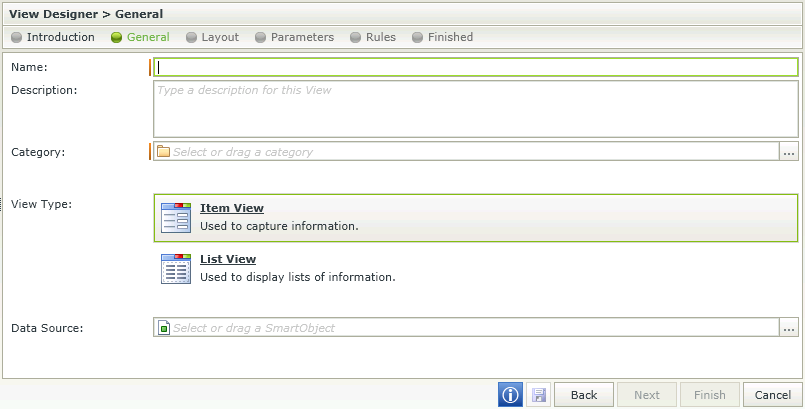Open the Parameters wizard step

coord(295,37)
